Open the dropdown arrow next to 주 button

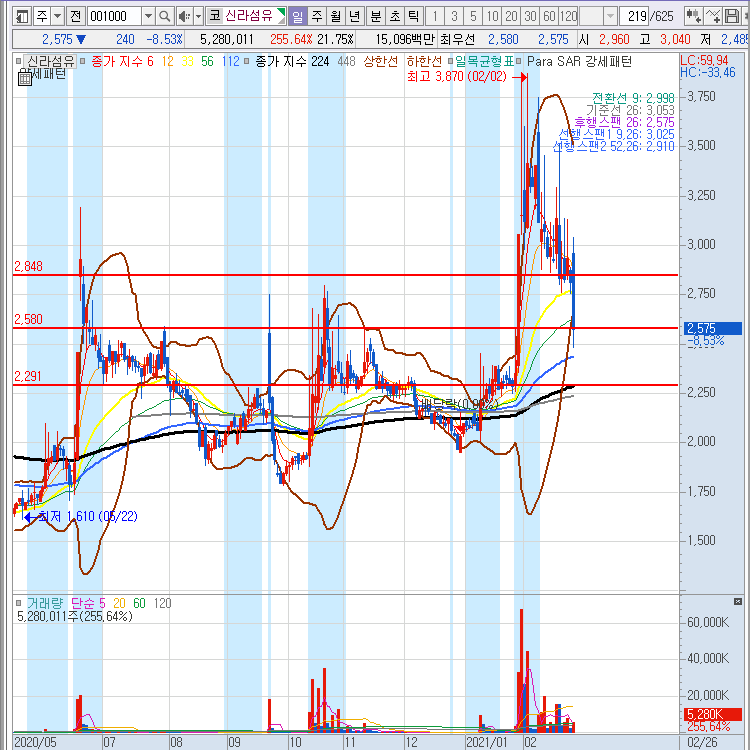point(57,17)
